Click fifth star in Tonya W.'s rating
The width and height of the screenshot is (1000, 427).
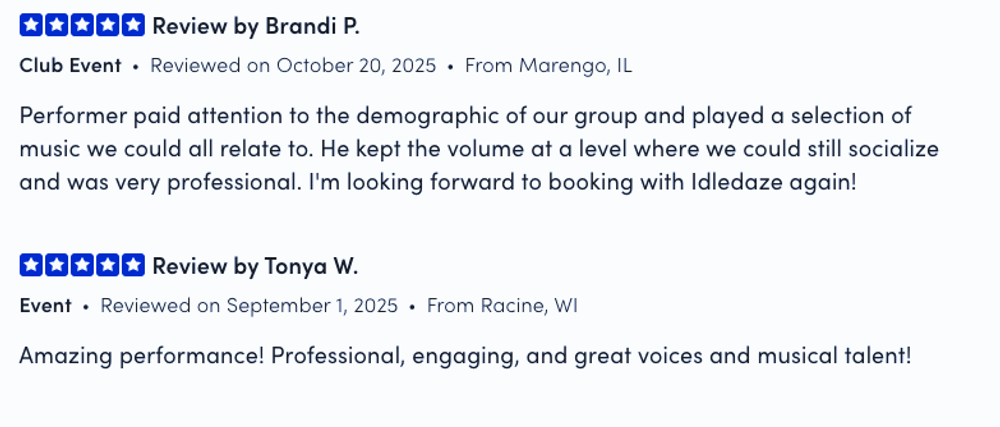coord(133,265)
